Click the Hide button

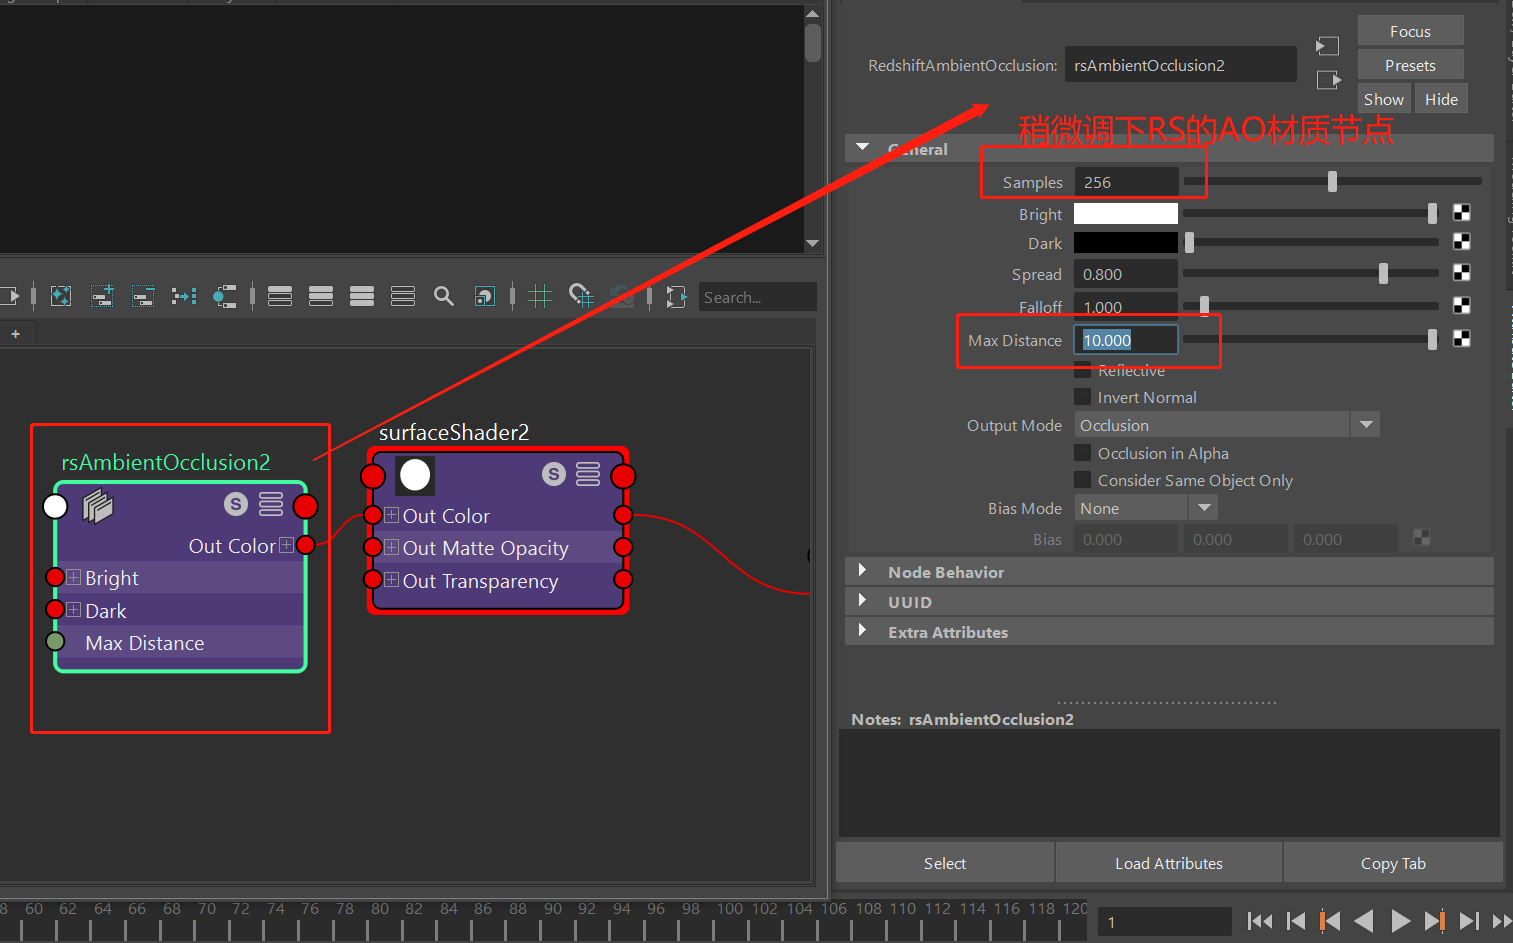1441,99
